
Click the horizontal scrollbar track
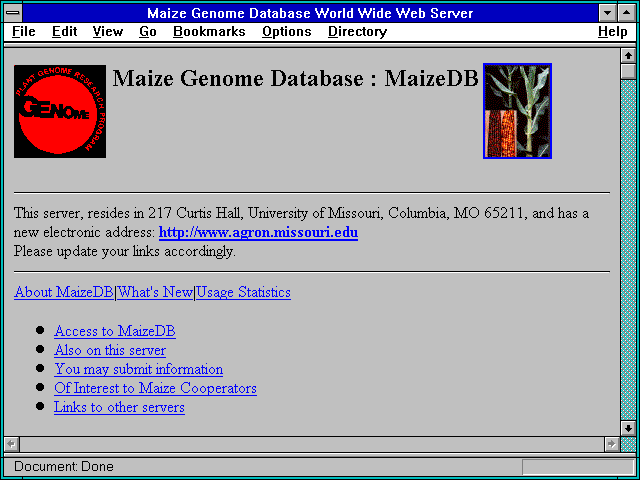(312, 444)
